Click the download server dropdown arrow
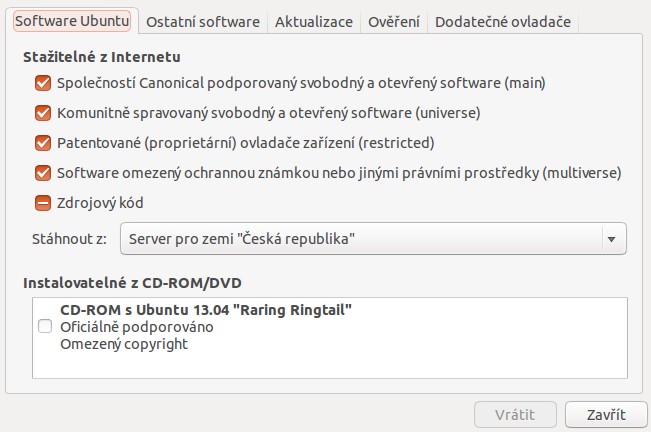This screenshot has height=432, width=651. [x=610, y=239]
